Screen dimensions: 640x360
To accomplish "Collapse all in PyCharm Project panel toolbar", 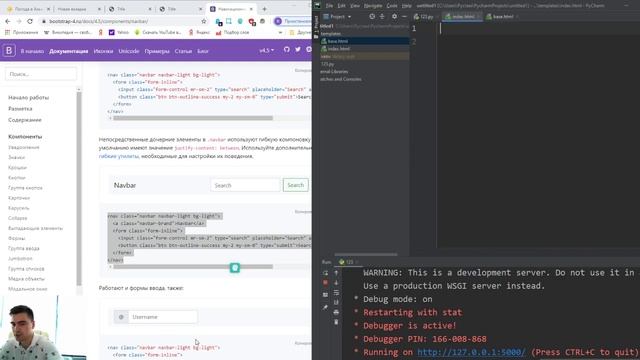I will [382, 16].
